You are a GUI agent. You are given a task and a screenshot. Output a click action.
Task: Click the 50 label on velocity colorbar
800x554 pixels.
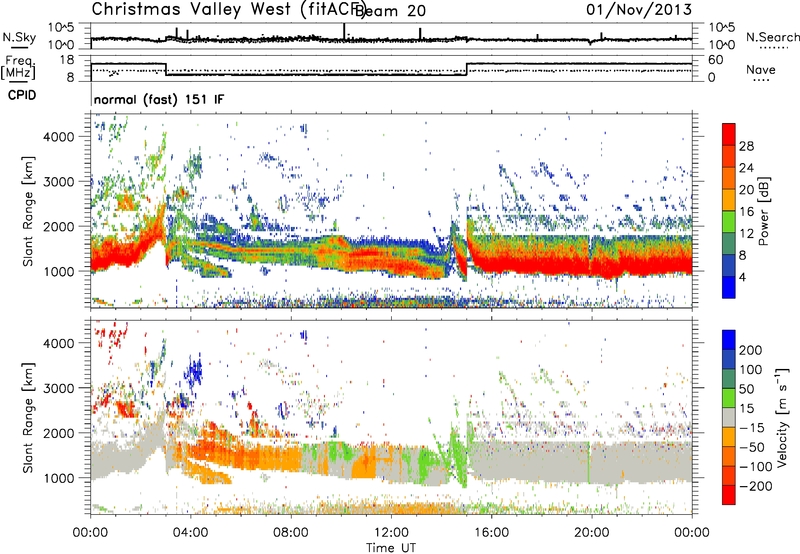pos(747,389)
